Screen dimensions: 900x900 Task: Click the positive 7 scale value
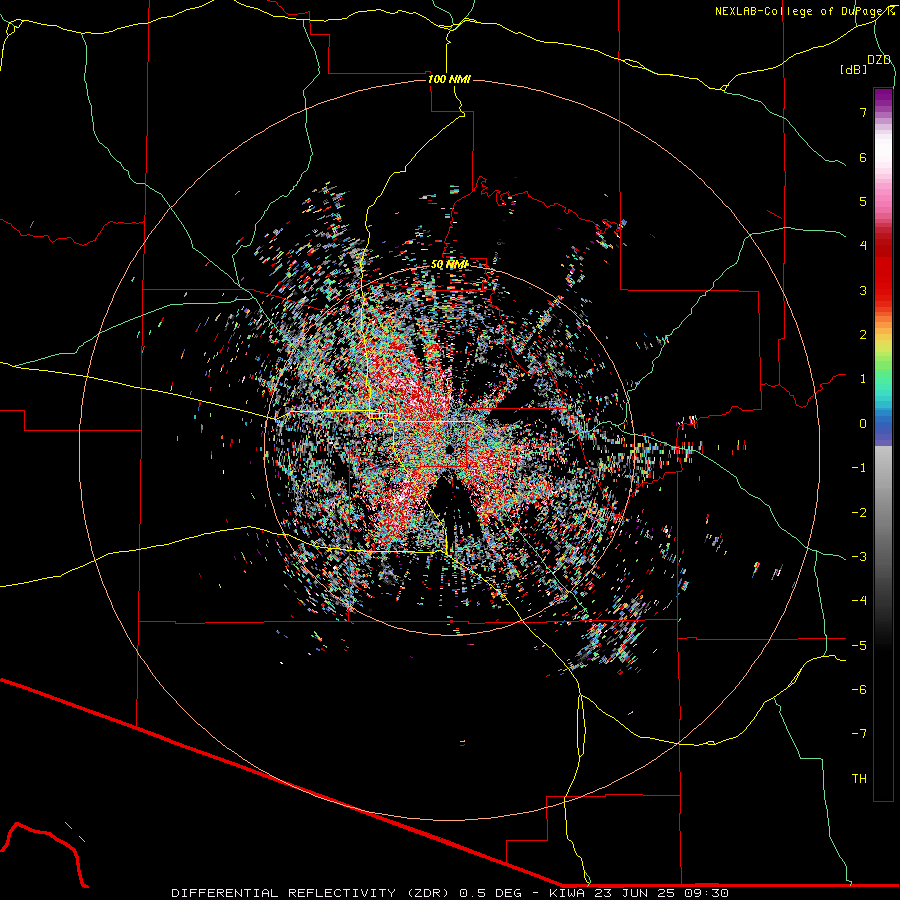click(x=863, y=112)
